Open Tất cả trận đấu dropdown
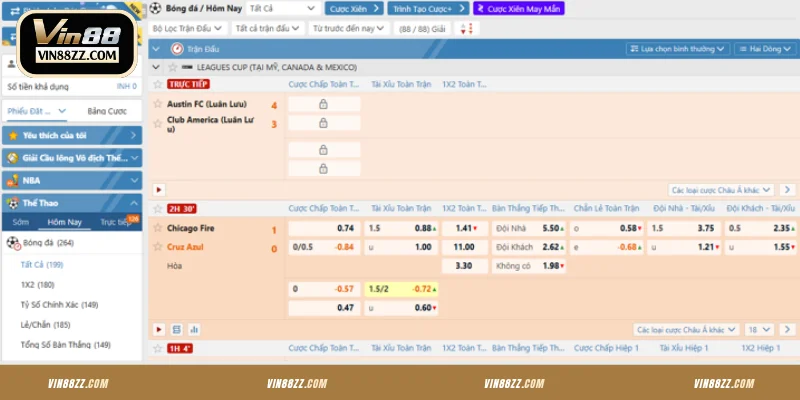 point(268,29)
